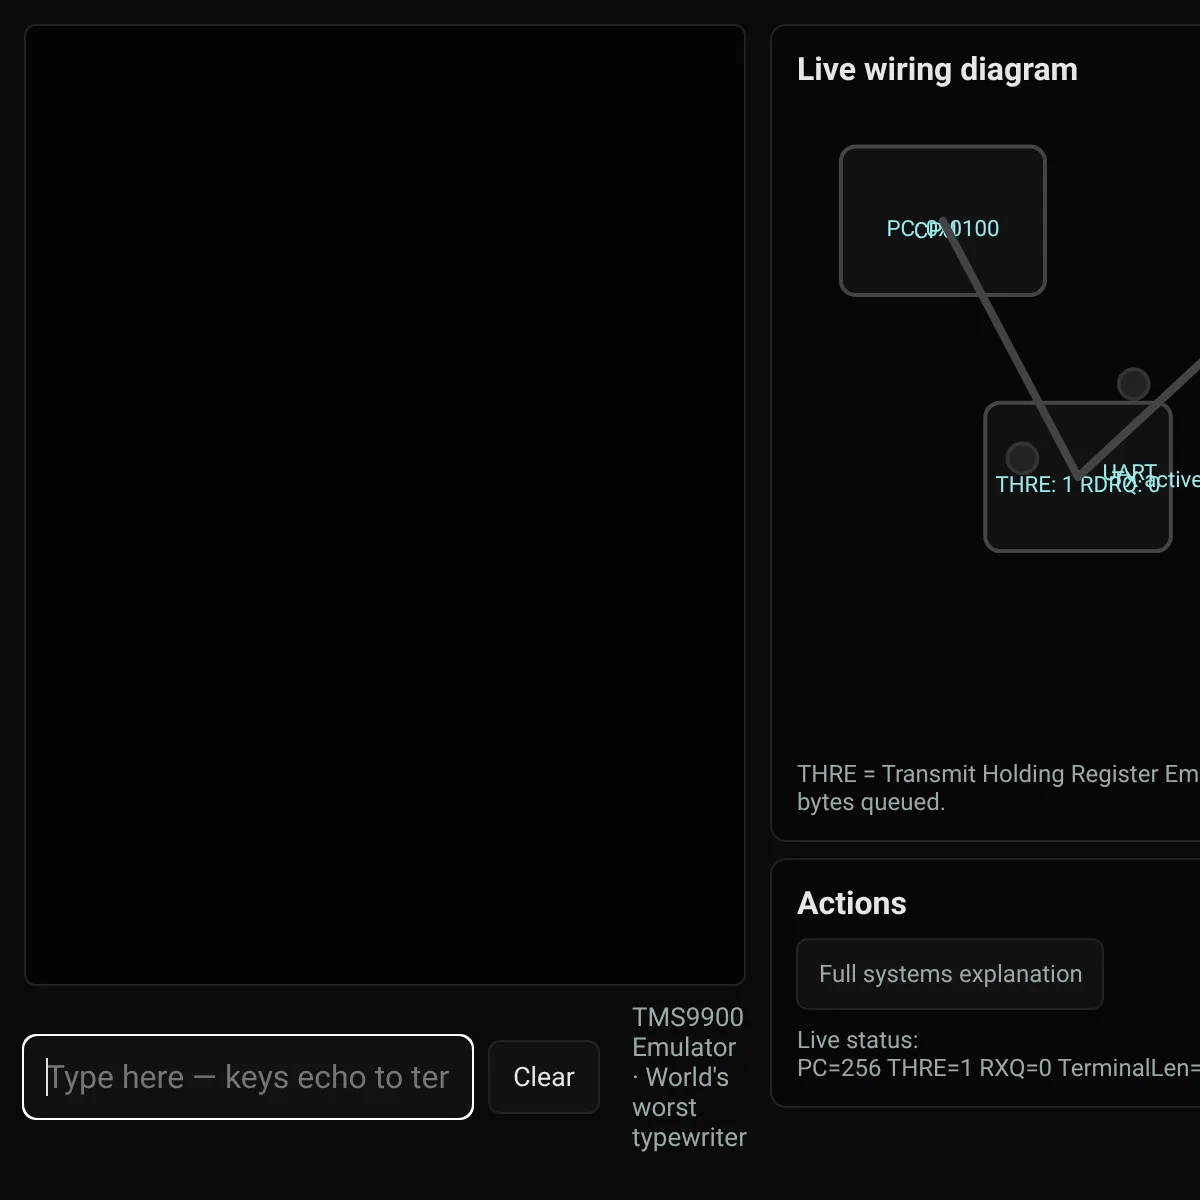Focus the 'Type here' keyboard input field
Screen dimensions: 1200x1200
248,1077
